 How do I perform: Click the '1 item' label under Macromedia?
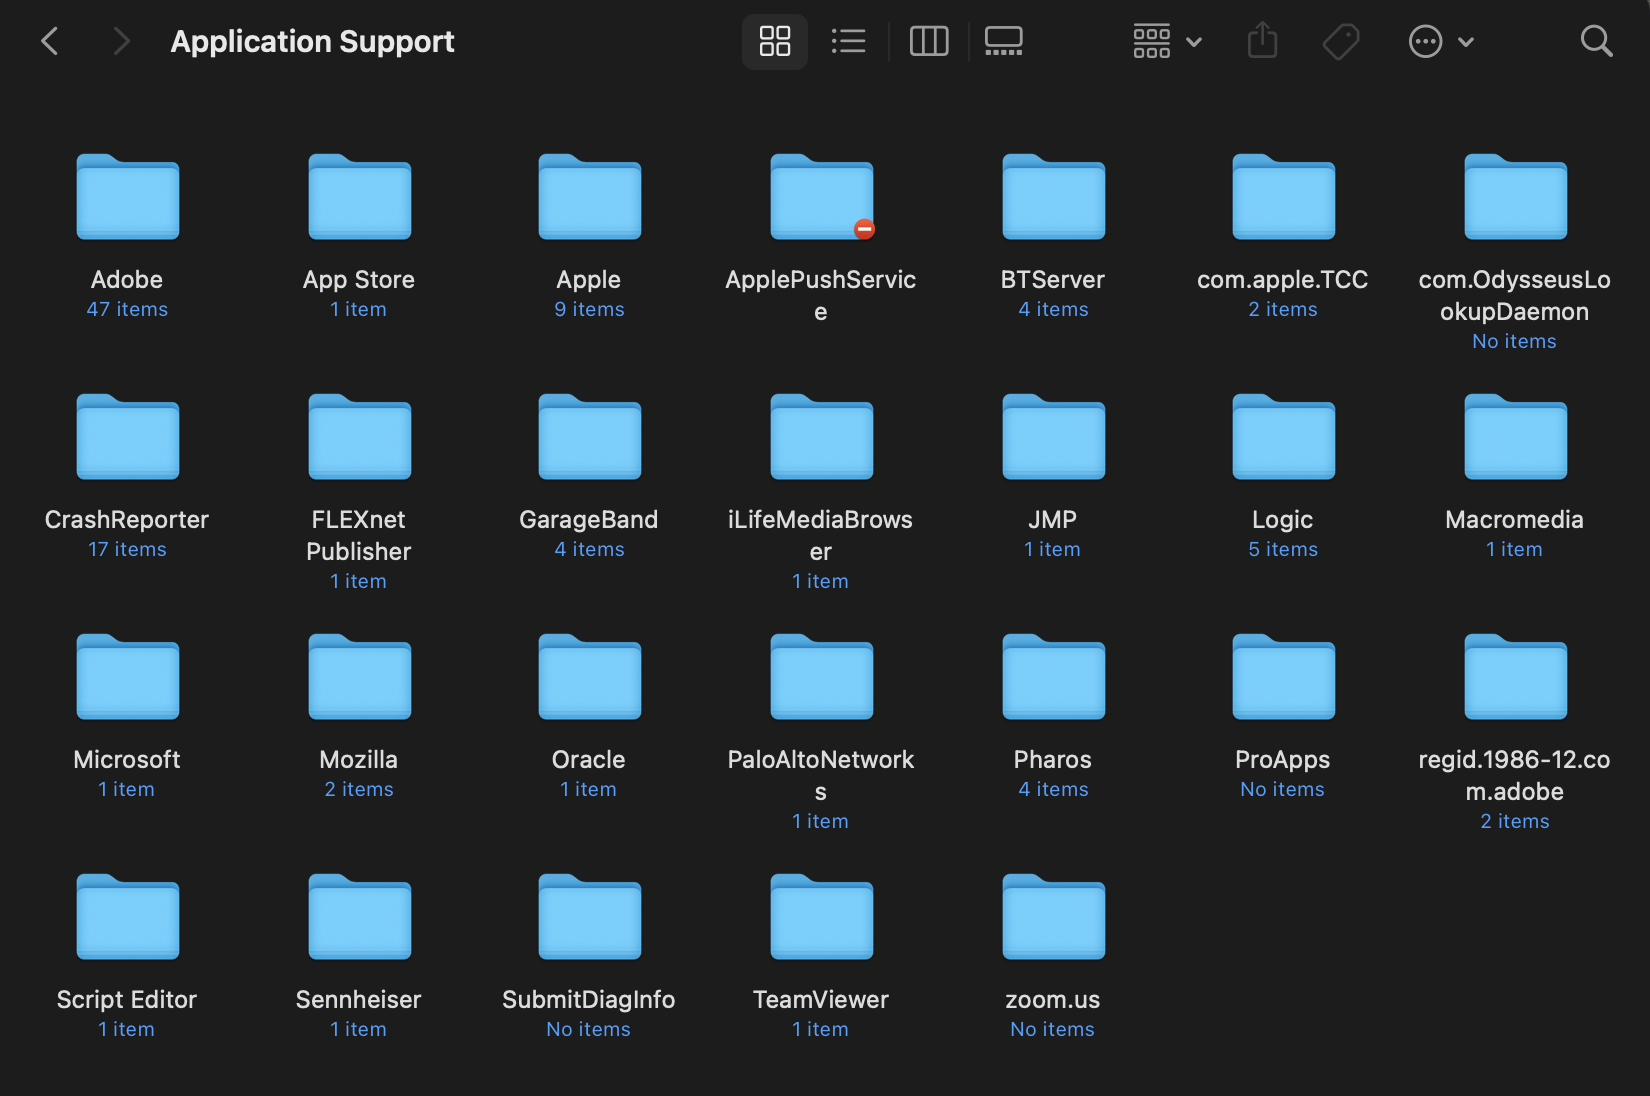(x=1514, y=549)
